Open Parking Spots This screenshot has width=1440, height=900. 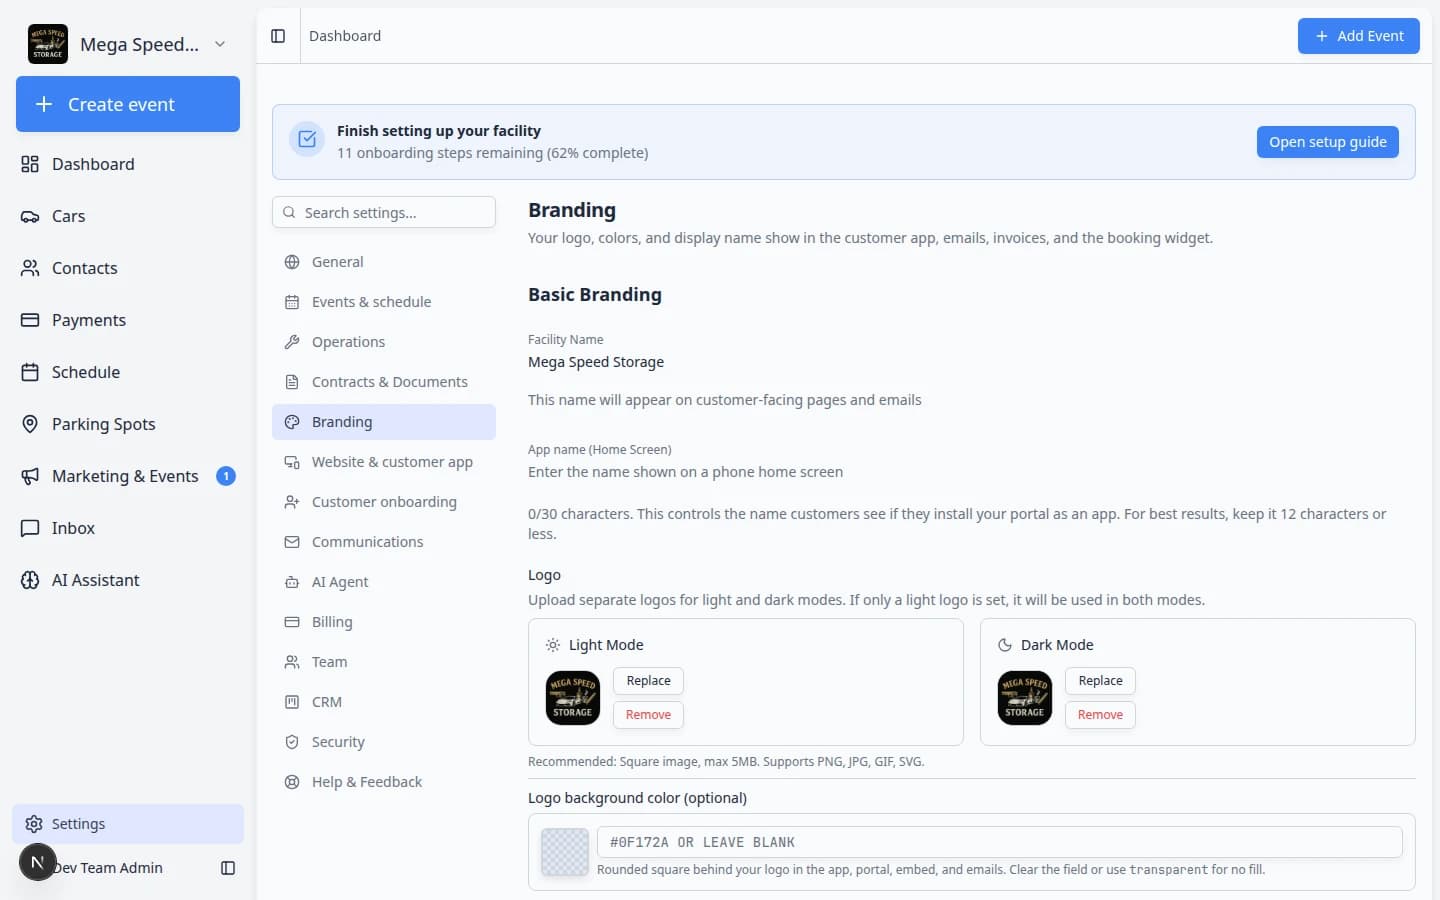click(128, 424)
